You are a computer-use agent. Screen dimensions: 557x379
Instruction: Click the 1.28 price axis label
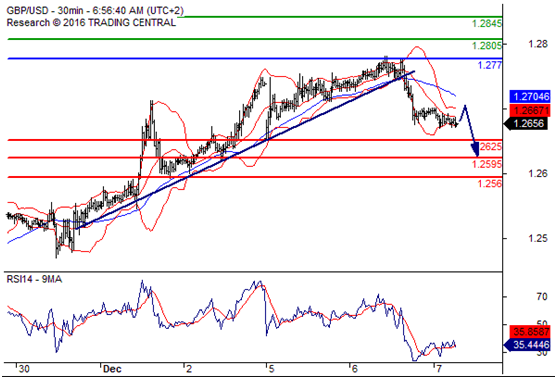click(537, 44)
